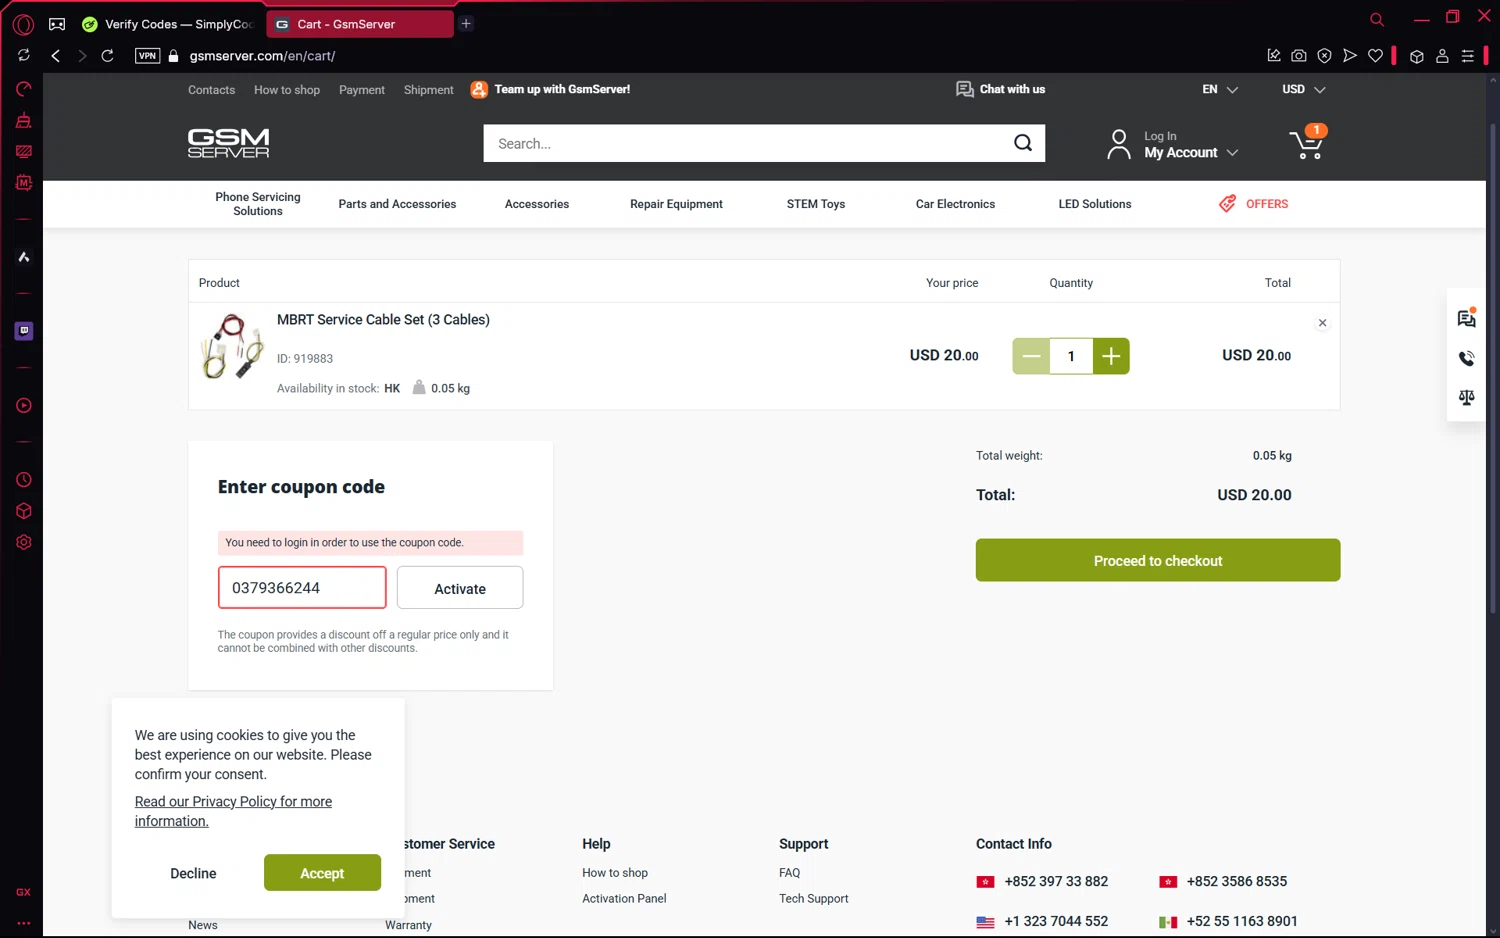The image size is (1500, 938).
Task: Open the browser tab search magnifier
Action: pos(1377,19)
